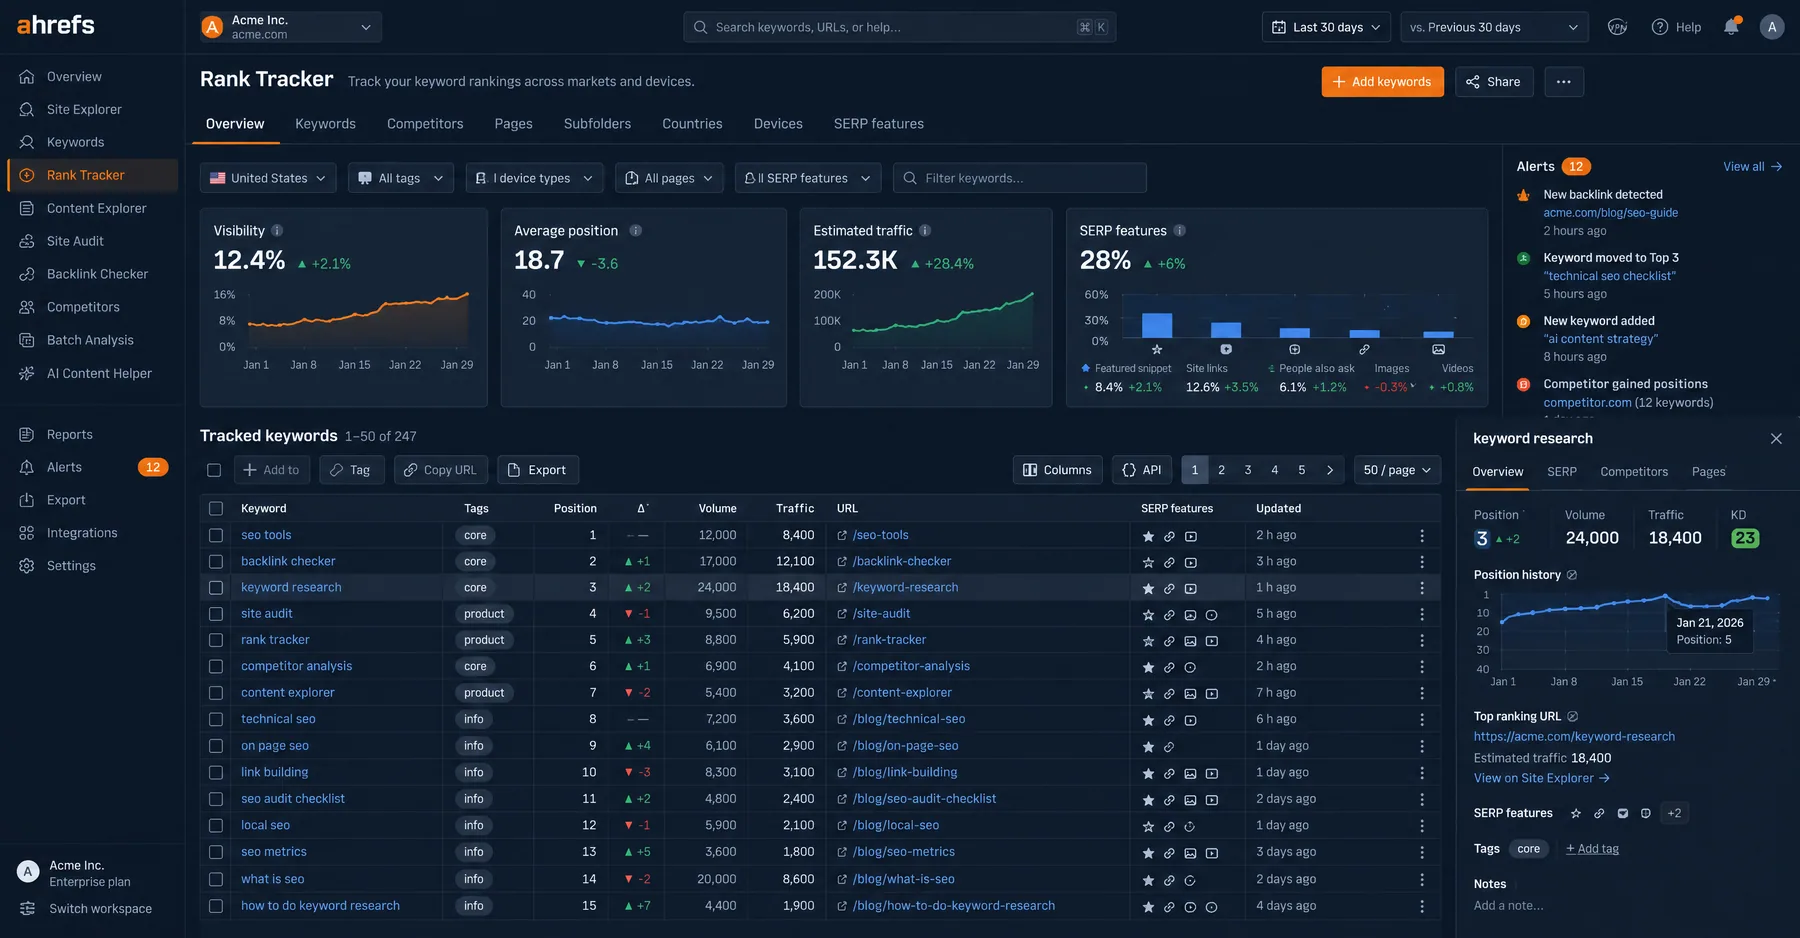The width and height of the screenshot is (1800, 938).
Task: Open the notifications bell icon
Action: tap(1731, 27)
